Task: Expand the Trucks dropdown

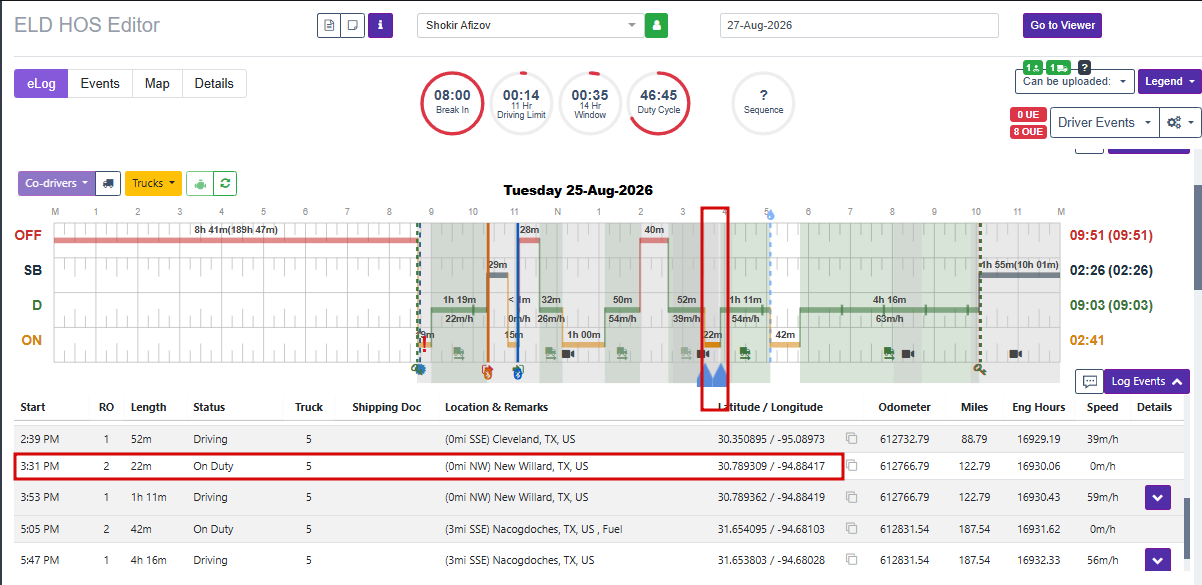Action: (153, 183)
